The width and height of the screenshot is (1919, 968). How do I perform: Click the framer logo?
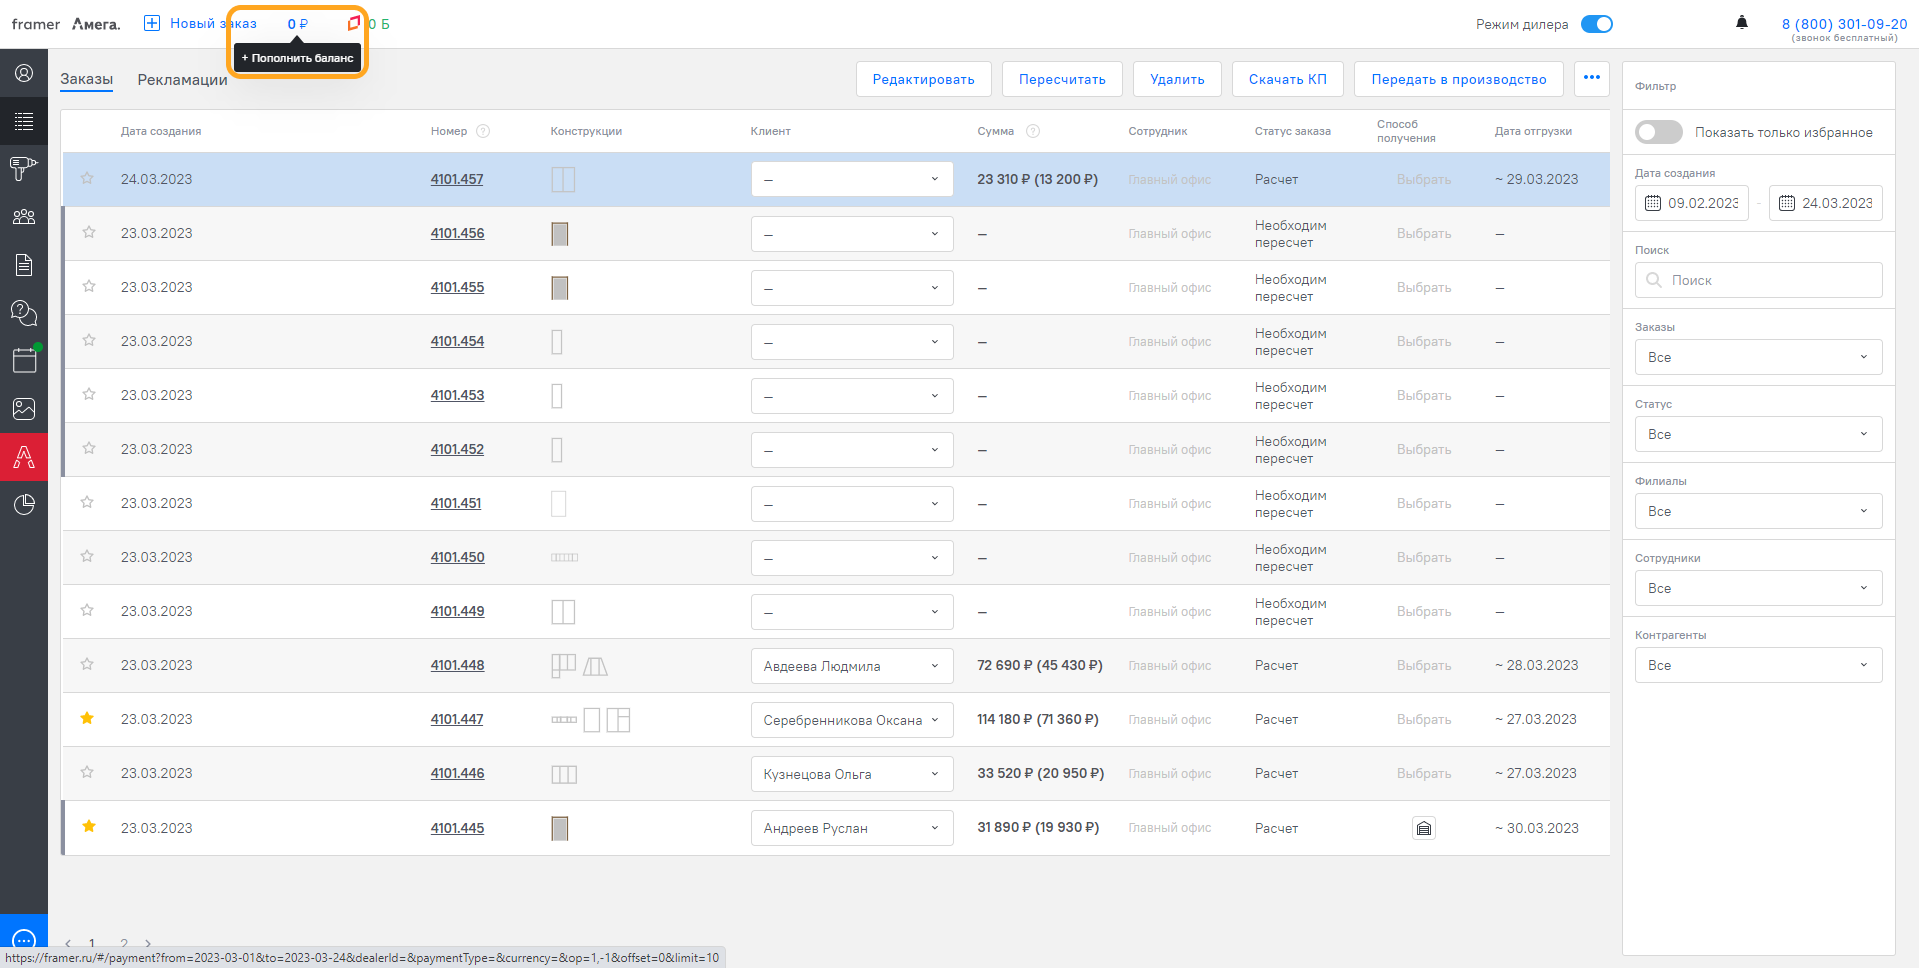36,24
